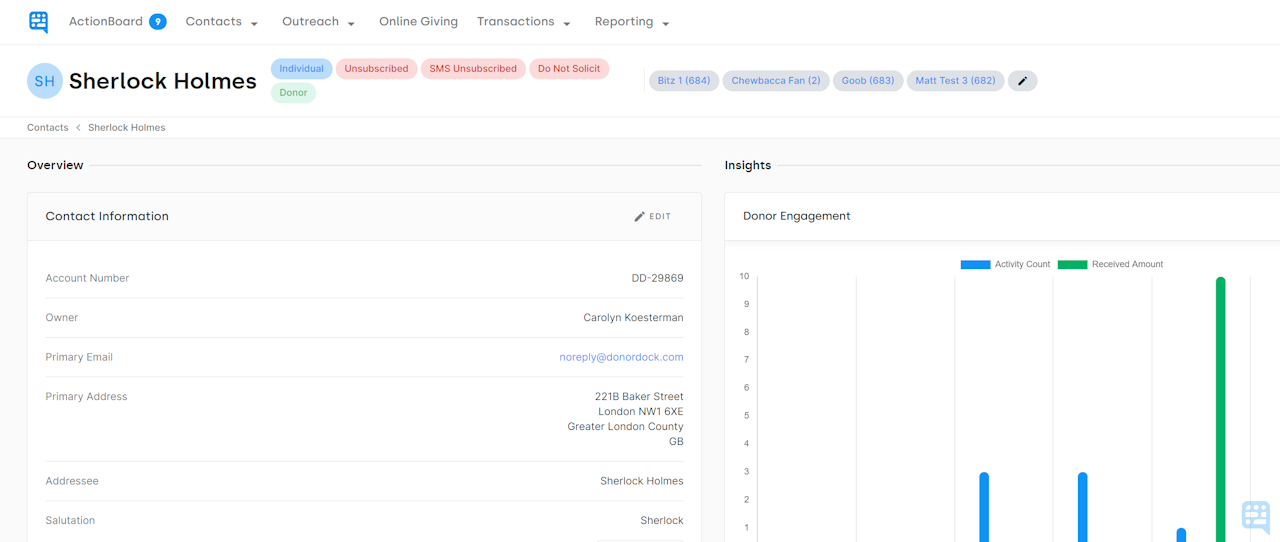Click the Sherlock Holmes page heading
1280x542 pixels.
click(x=163, y=81)
